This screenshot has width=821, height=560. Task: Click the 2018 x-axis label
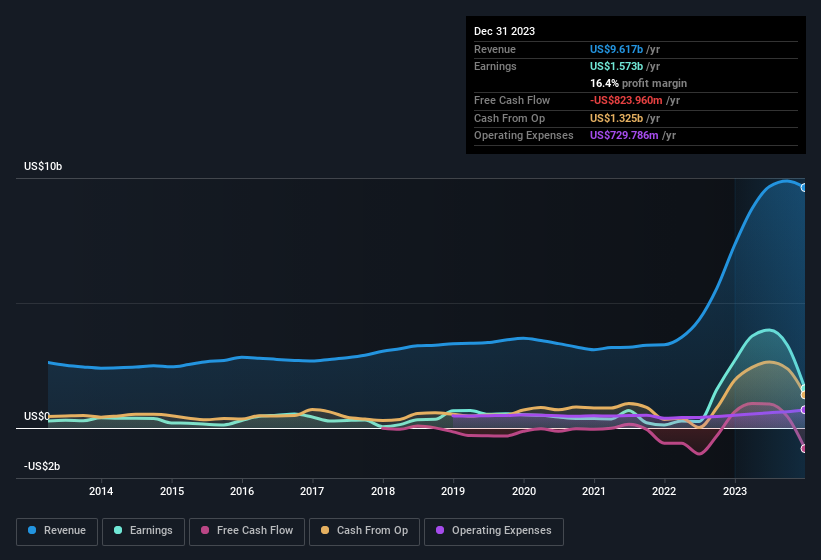coord(383,491)
